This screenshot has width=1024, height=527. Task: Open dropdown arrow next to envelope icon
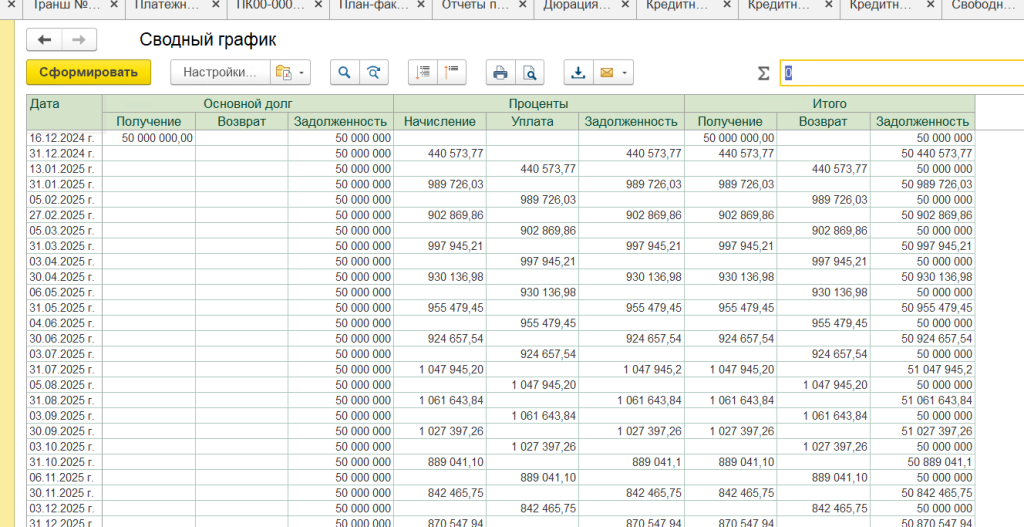626,72
